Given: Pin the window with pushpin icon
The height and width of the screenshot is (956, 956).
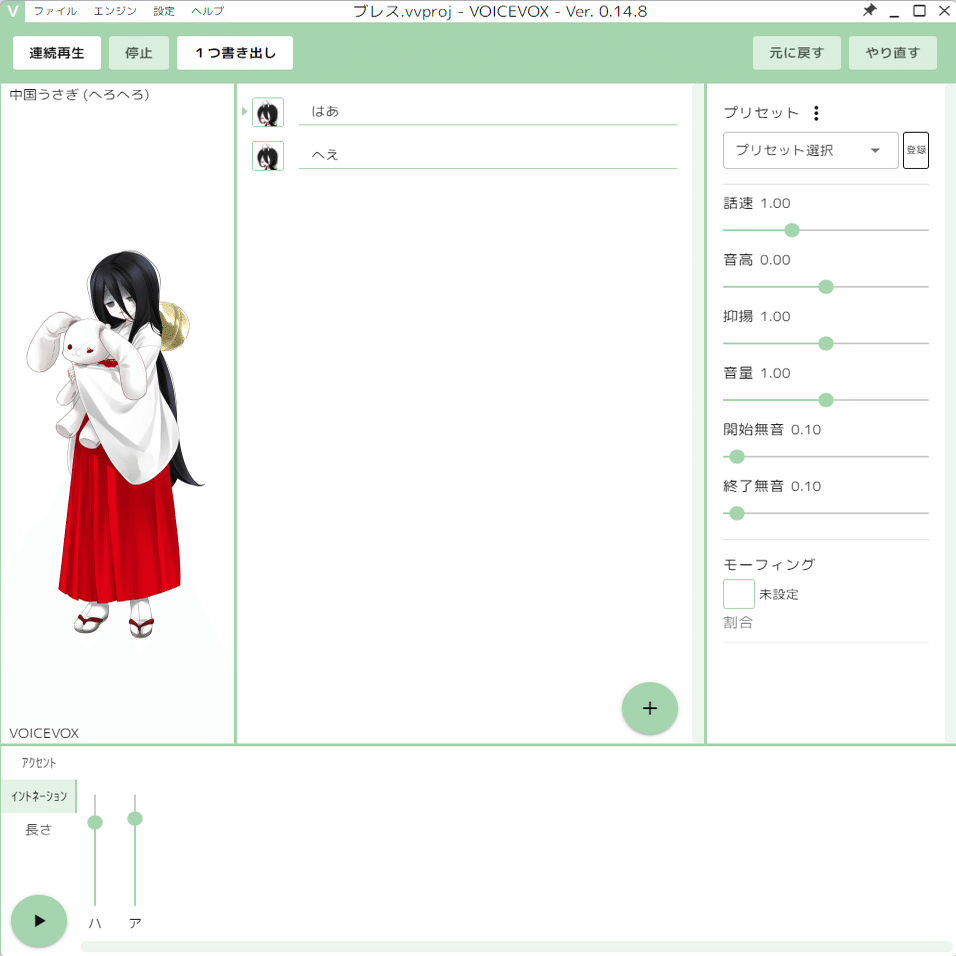Looking at the screenshot, I should pos(870,10).
